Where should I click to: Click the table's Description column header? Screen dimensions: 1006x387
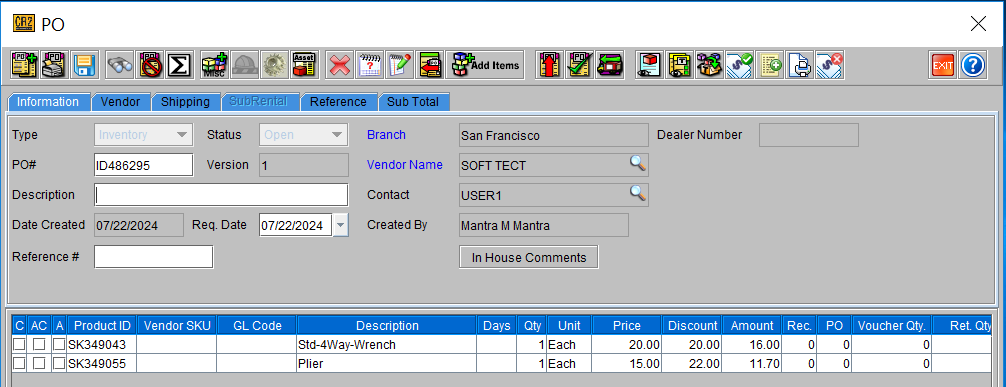pyautogui.click(x=388, y=325)
